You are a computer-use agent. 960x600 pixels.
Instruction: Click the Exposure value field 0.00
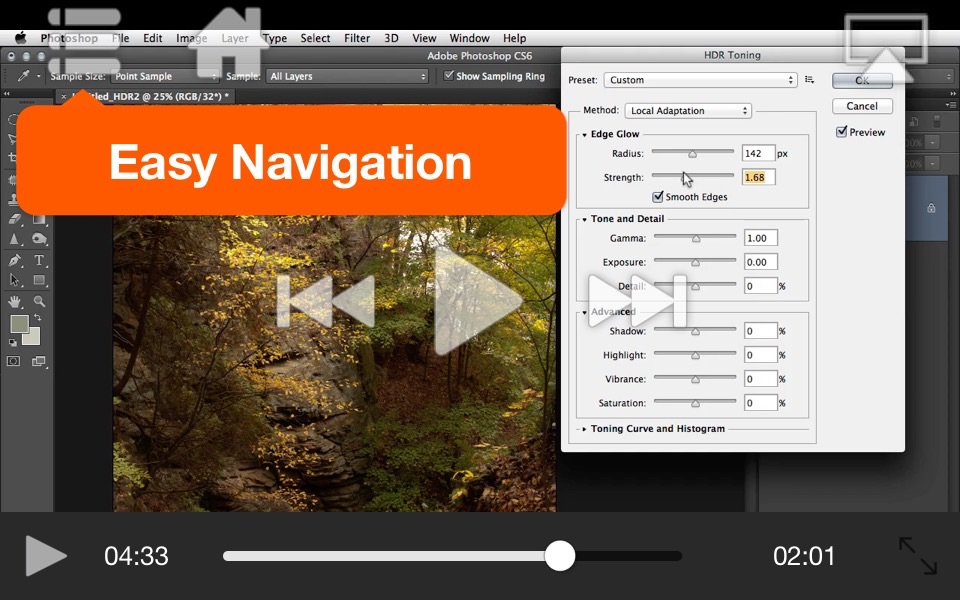coord(760,262)
